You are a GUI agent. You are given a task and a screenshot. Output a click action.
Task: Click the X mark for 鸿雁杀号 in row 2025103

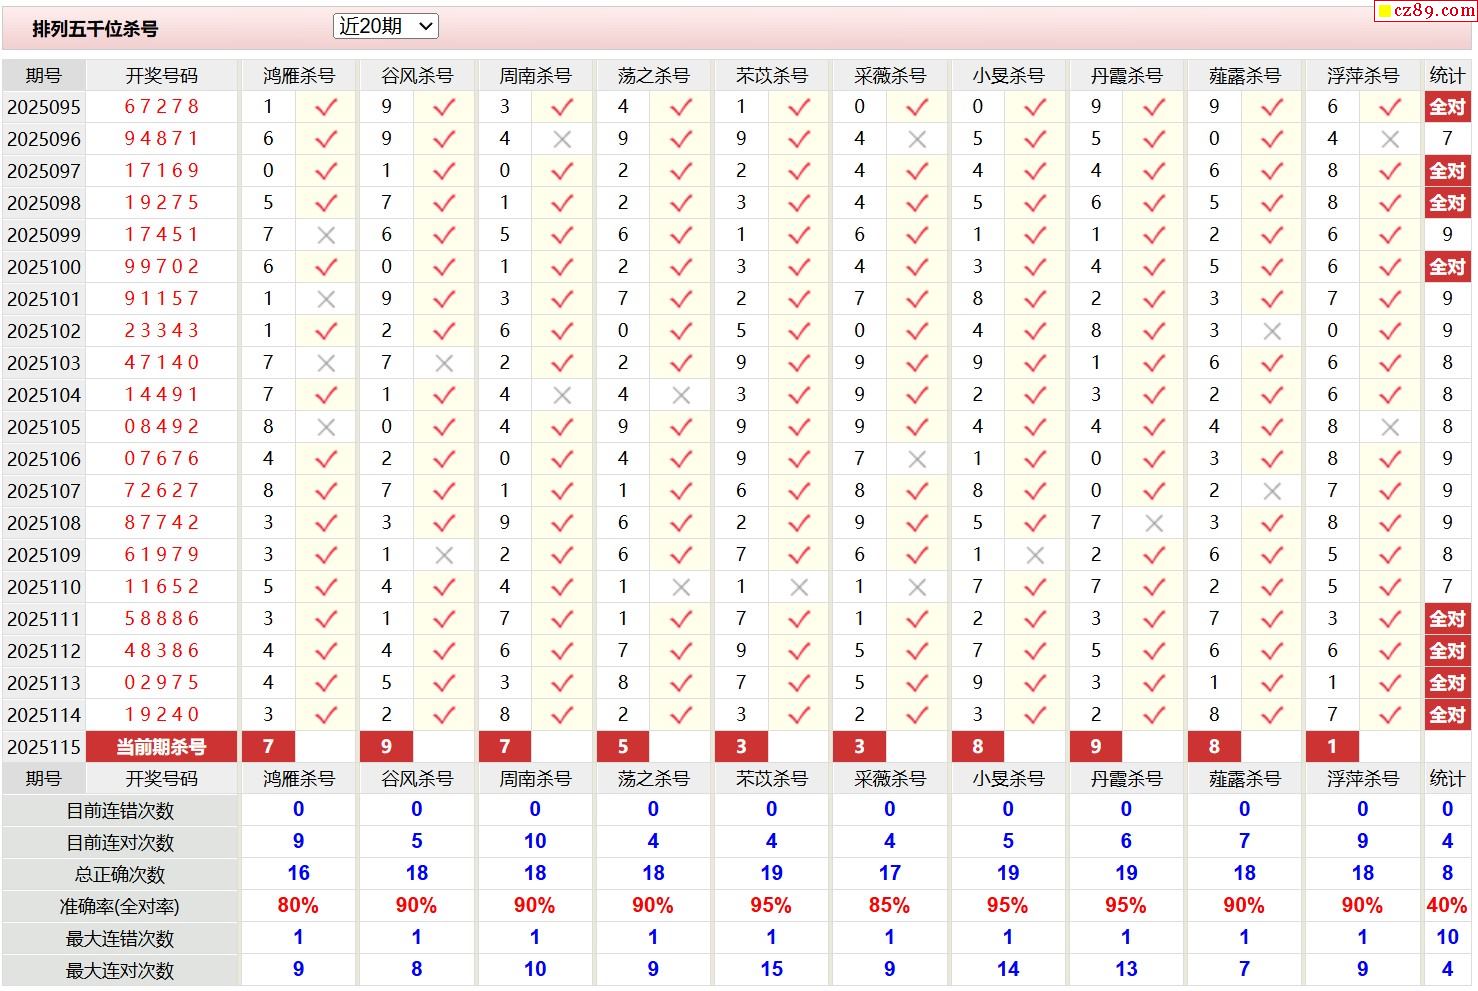[x=326, y=363]
